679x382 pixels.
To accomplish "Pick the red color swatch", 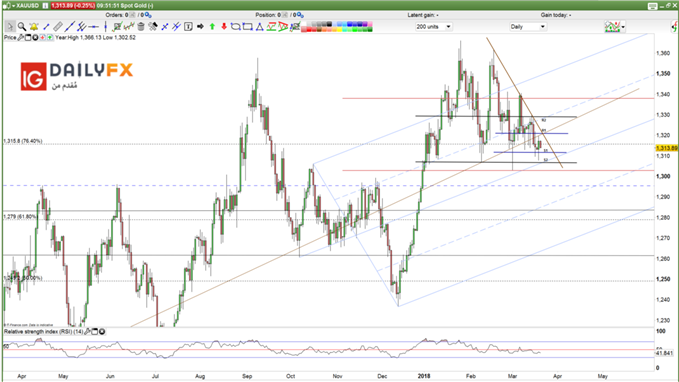I will 309,29.
